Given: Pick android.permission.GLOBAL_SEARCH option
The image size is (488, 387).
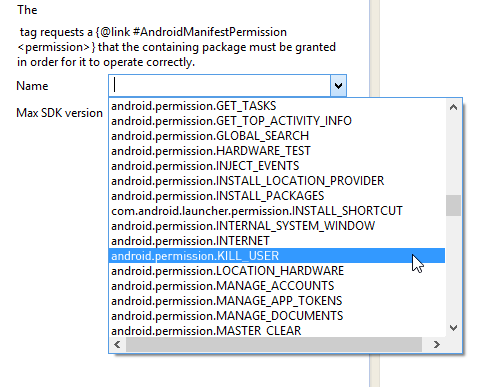Looking at the screenshot, I should pos(277,136).
